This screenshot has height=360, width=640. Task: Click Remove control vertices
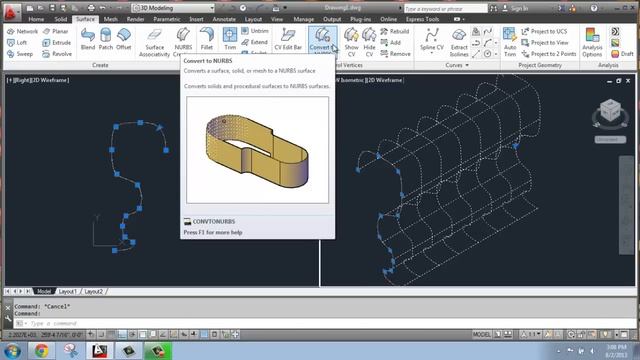coord(396,54)
